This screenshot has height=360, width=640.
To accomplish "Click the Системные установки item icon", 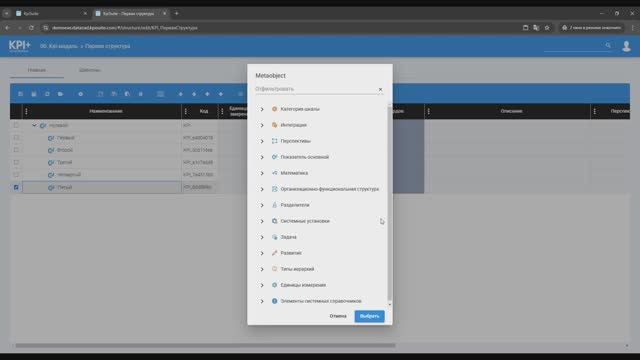I will 274,221.
